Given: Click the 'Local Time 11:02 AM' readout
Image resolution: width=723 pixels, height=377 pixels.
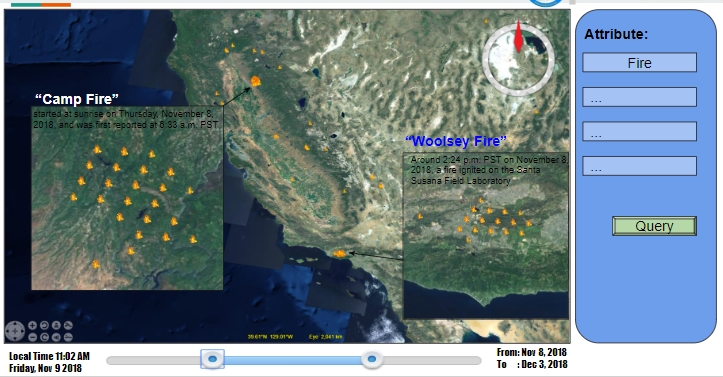Looking at the screenshot, I should point(49,356).
